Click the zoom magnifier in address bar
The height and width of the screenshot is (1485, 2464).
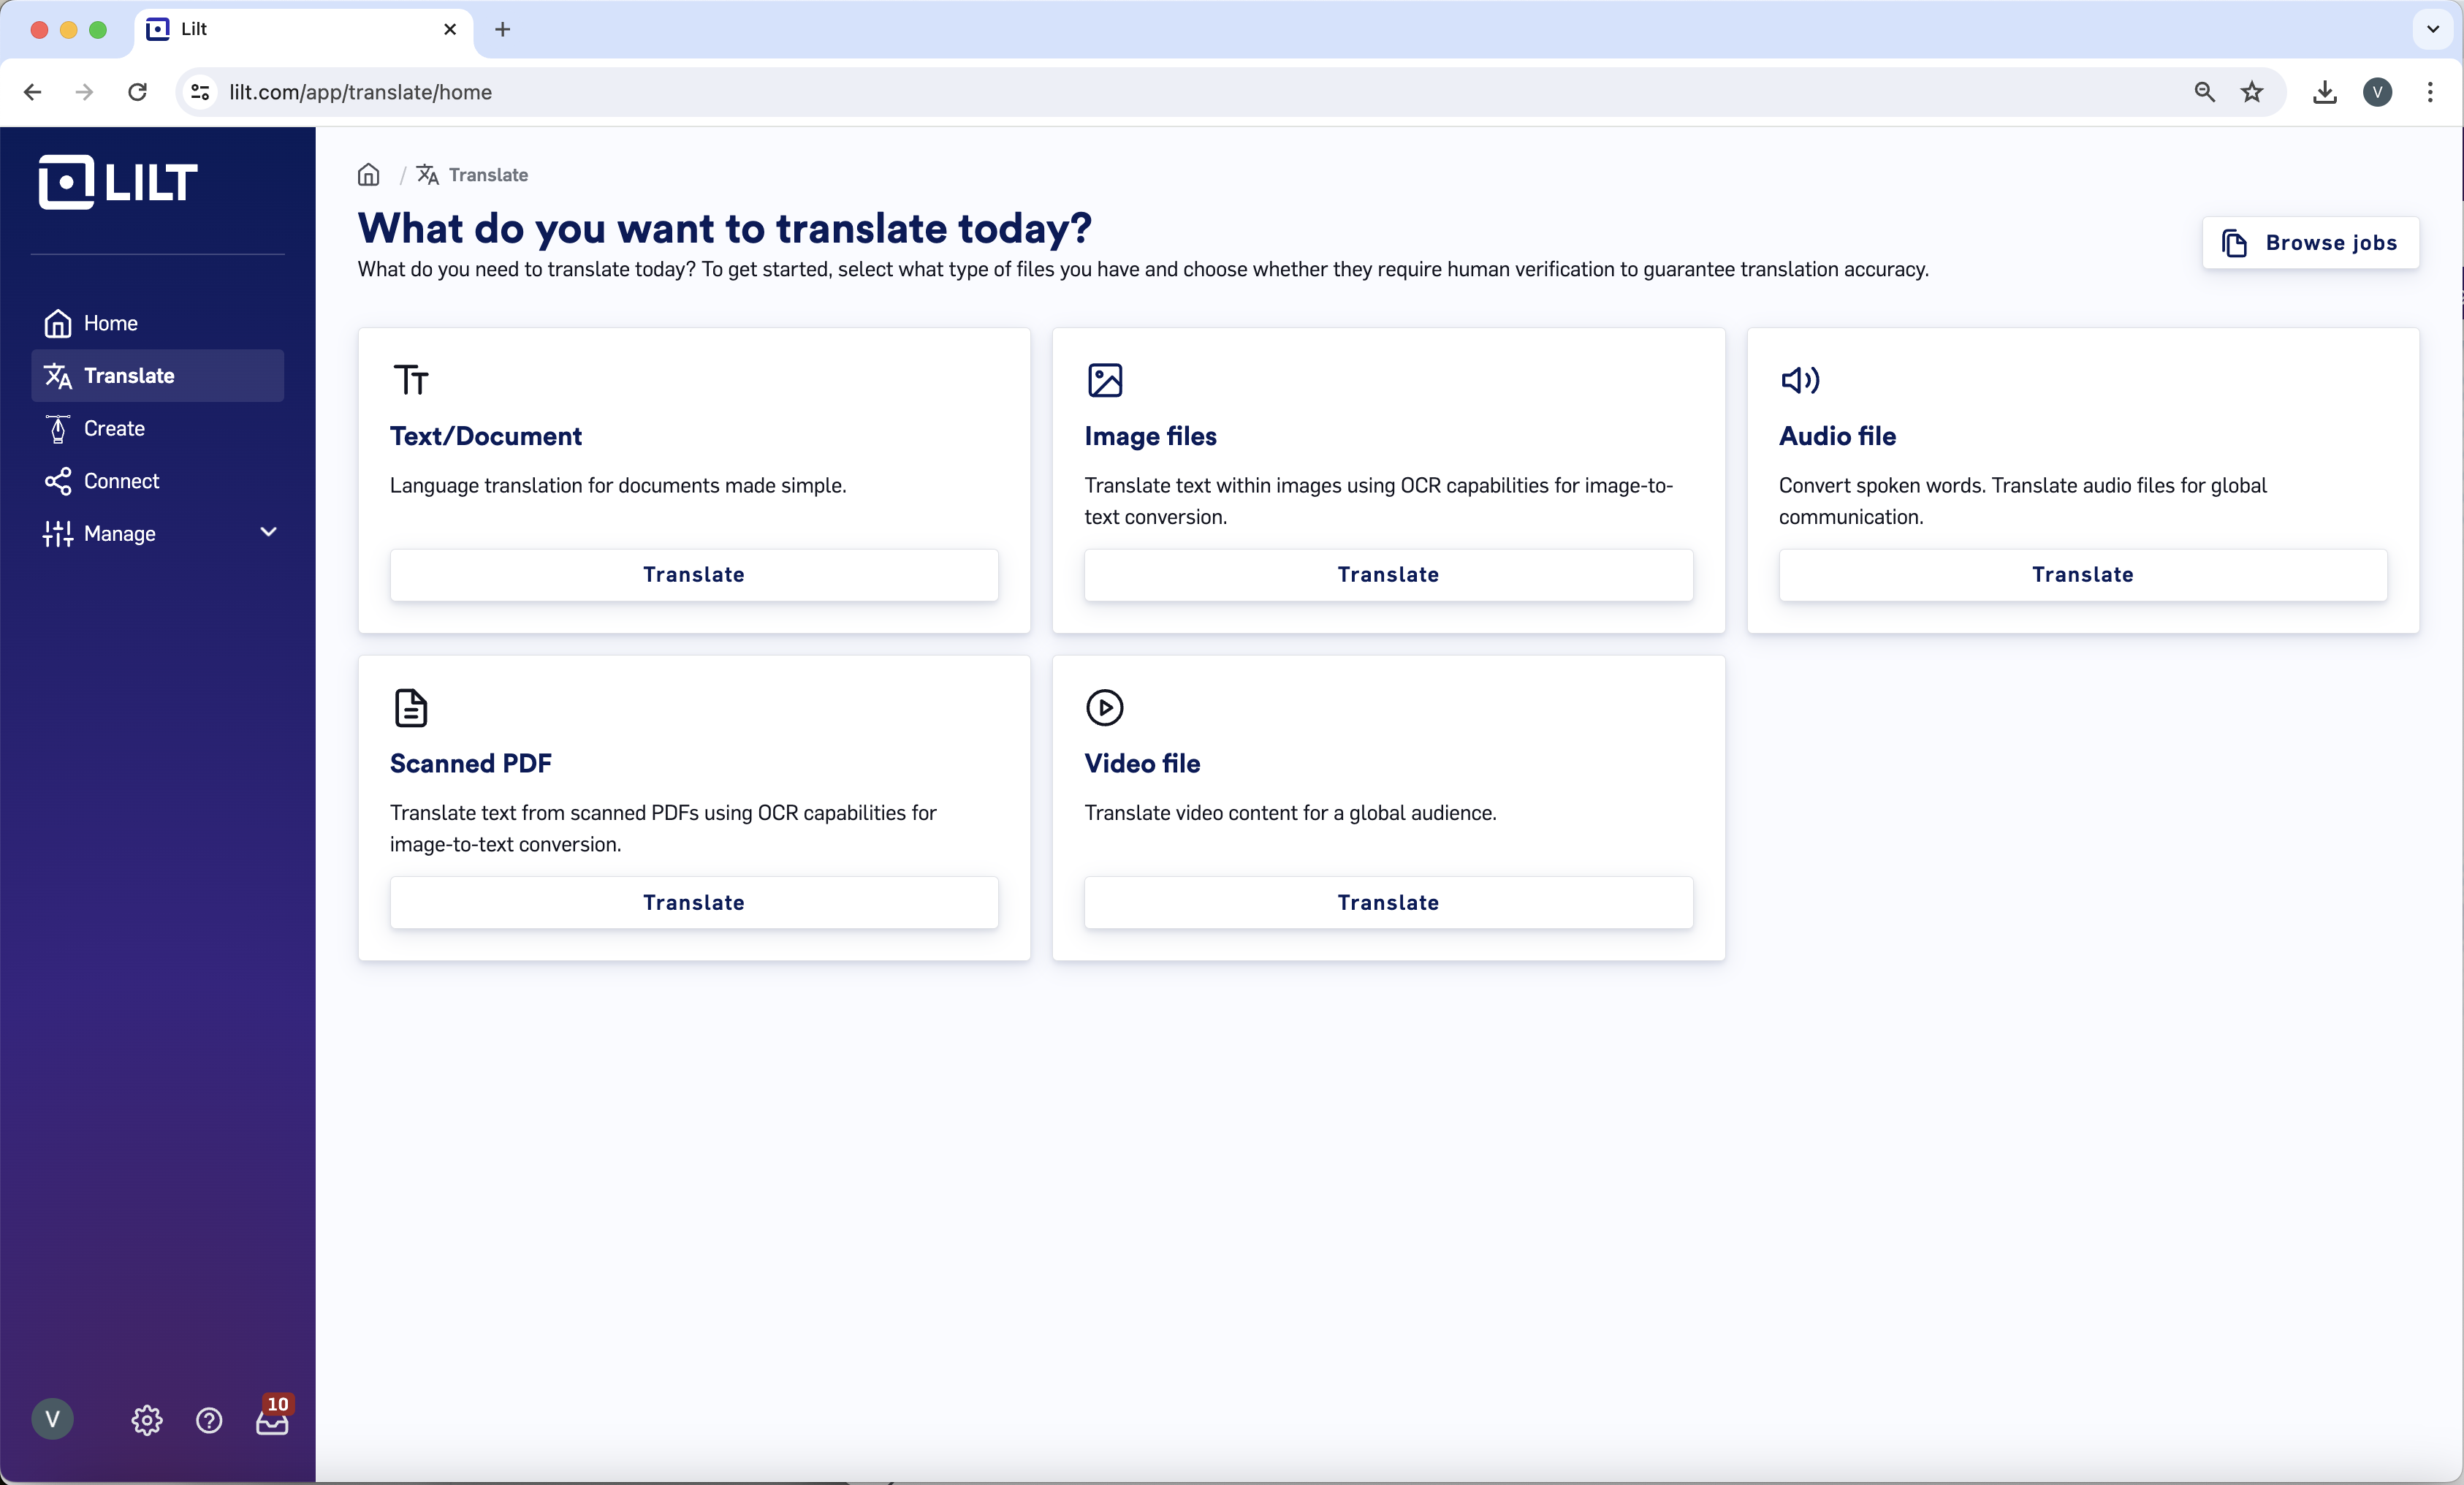(x=2204, y=92)
